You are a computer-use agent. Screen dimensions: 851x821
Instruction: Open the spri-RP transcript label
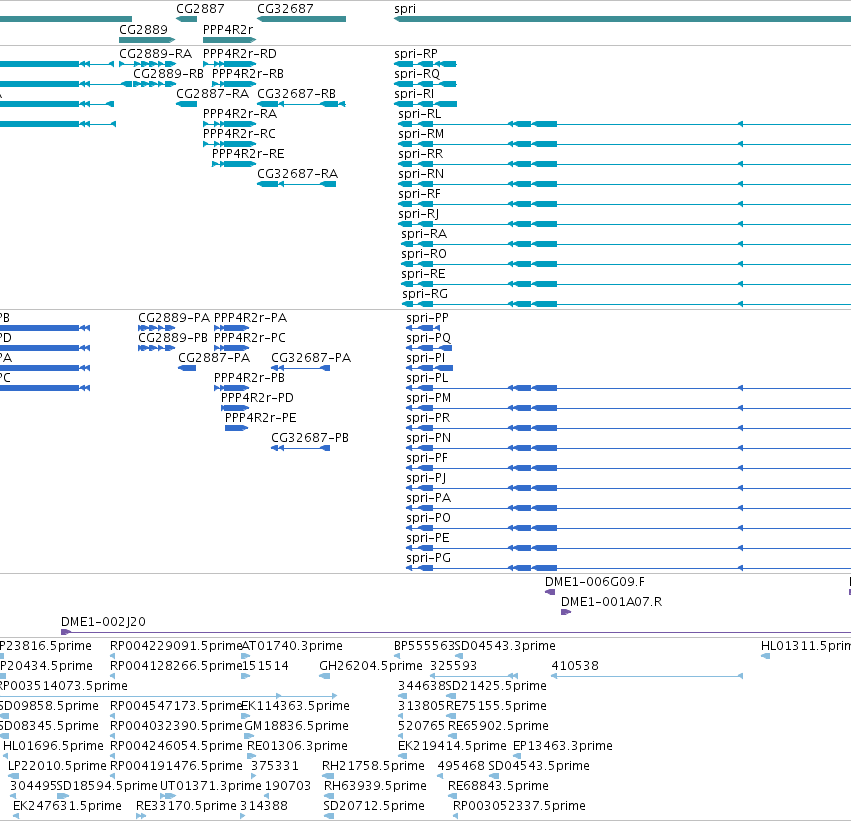pos(416,54)
